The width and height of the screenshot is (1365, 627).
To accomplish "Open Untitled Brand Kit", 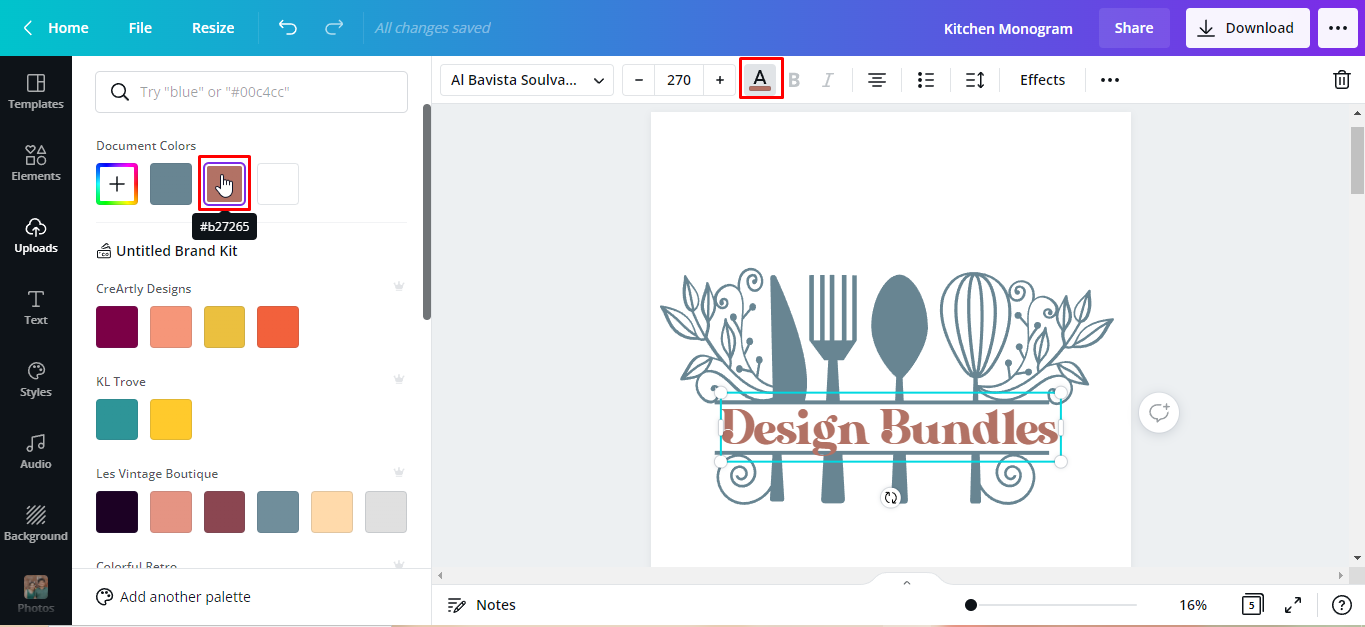I will click(167, 251).
